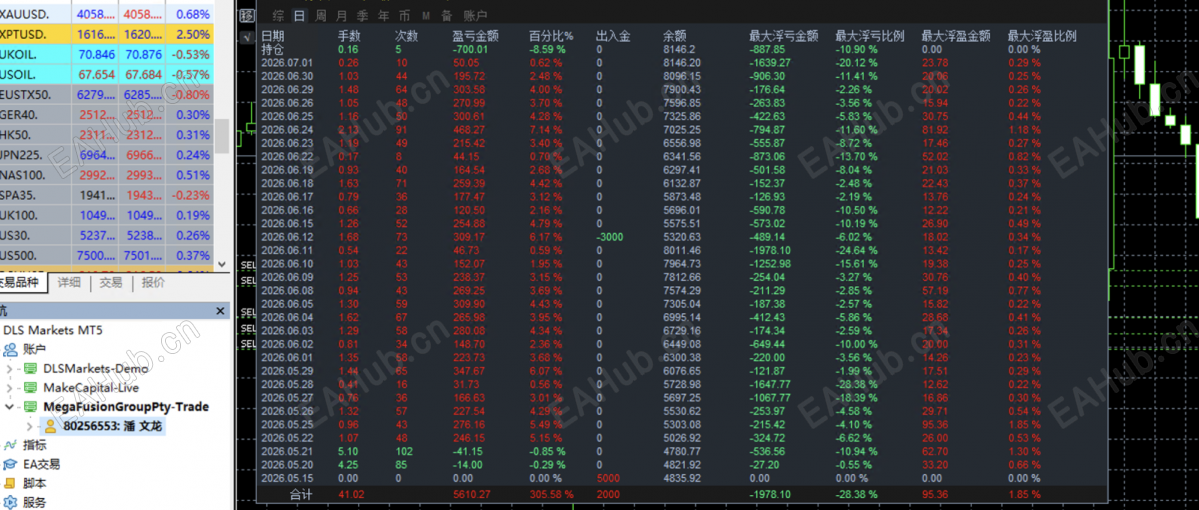
Task: Click the 盈亏金额 column header
Action: point(476,36)
